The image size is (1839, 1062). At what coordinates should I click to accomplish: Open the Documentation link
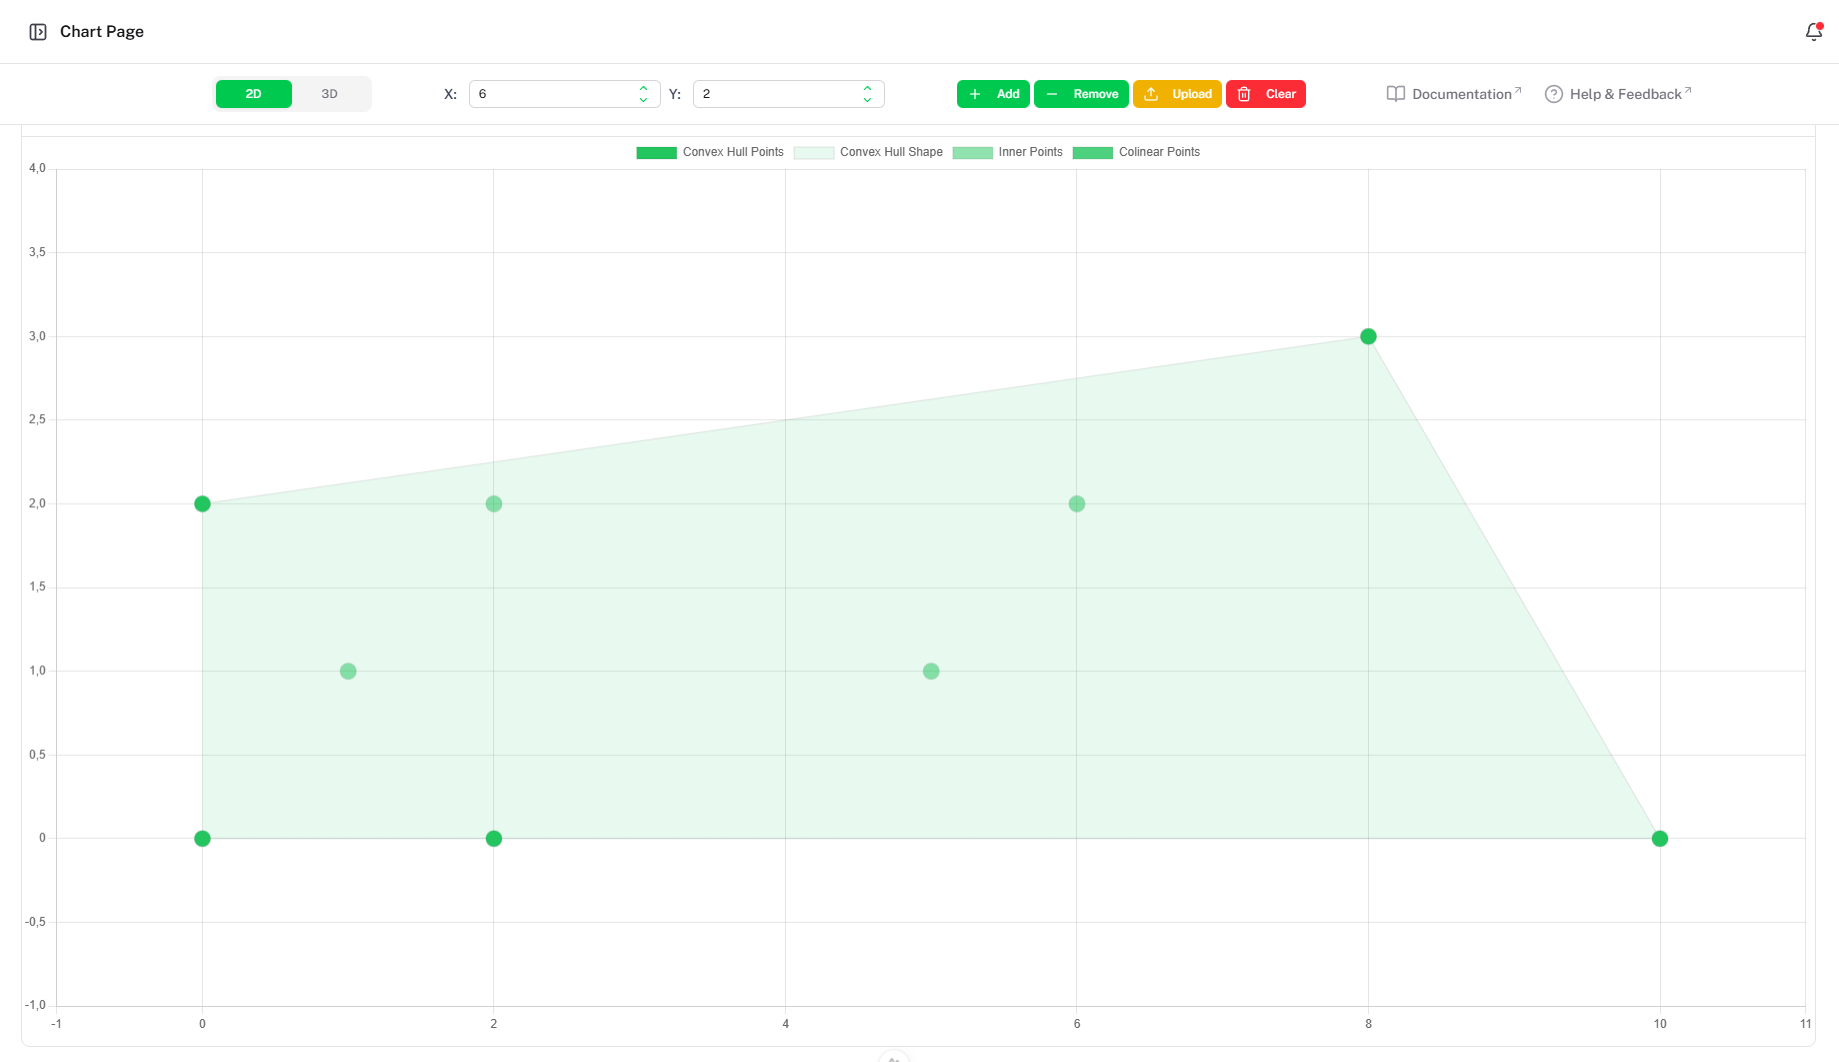(1461, 94)
